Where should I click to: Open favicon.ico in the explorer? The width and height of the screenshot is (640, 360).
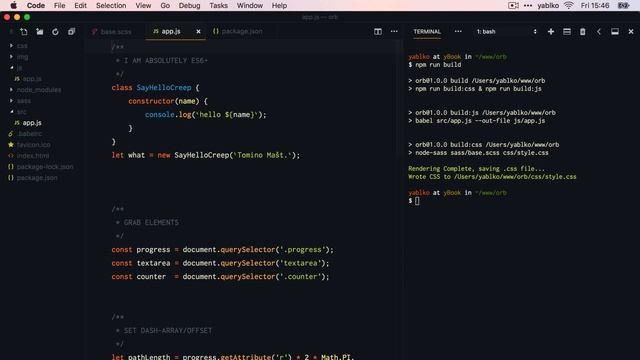(34, 144)
